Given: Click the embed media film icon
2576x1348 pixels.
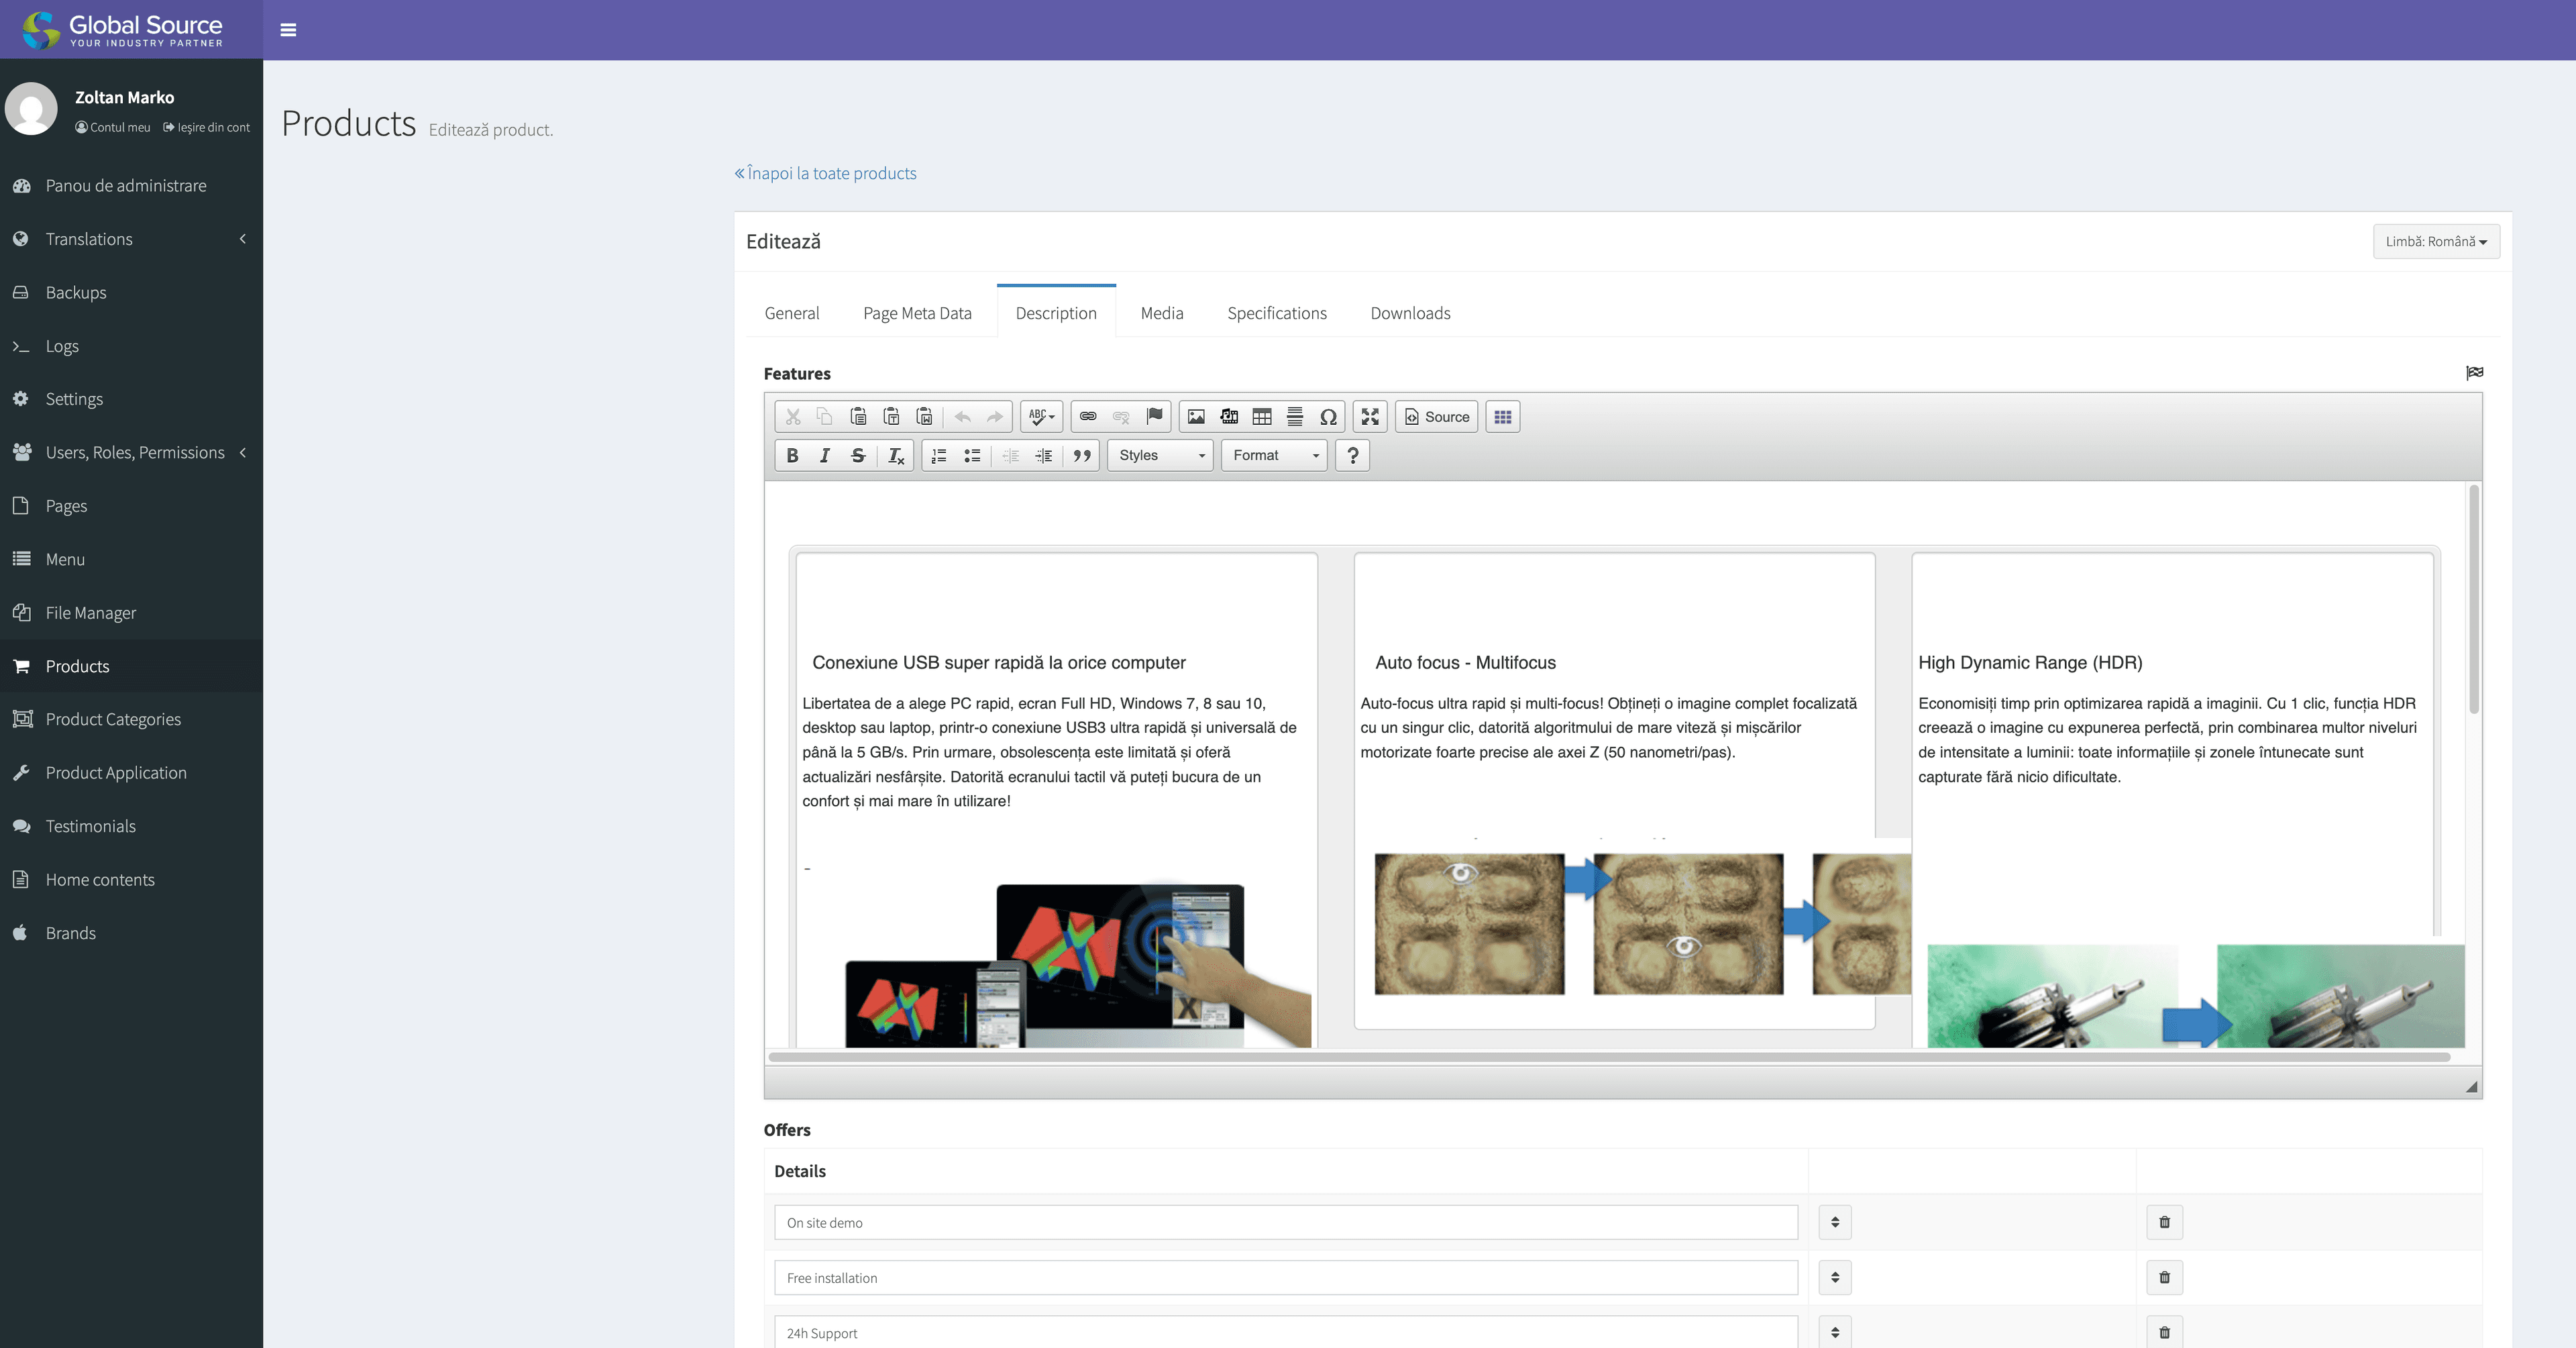Looking at the screenshot, I should pos(1229,417).
